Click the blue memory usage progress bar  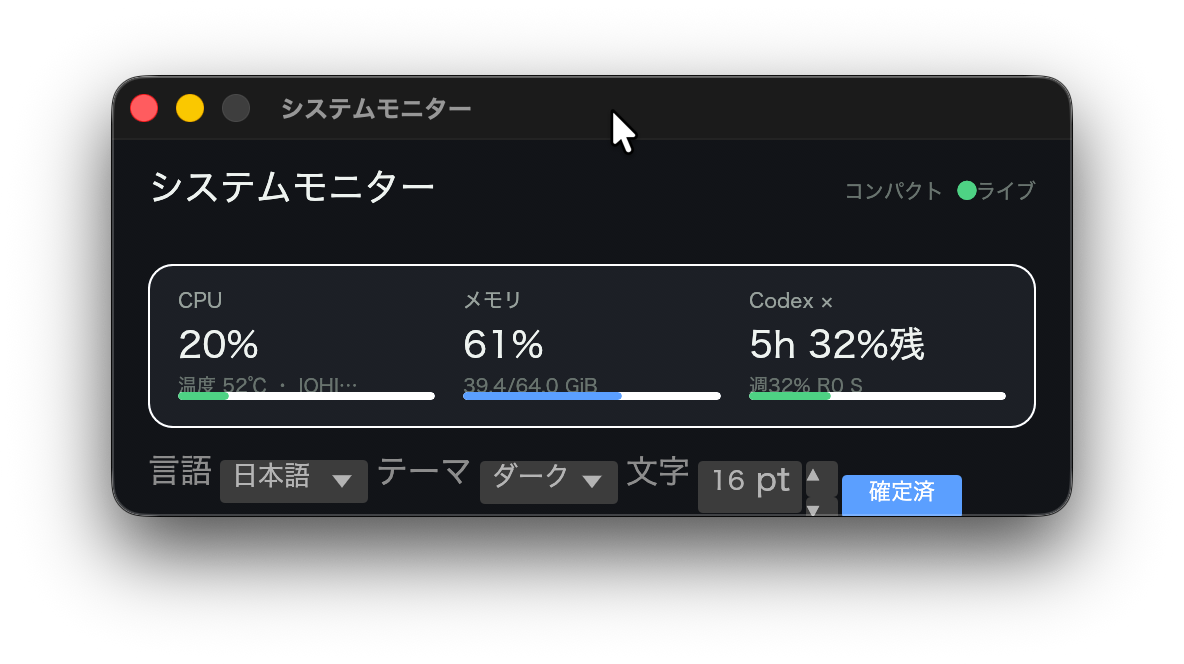592,396
